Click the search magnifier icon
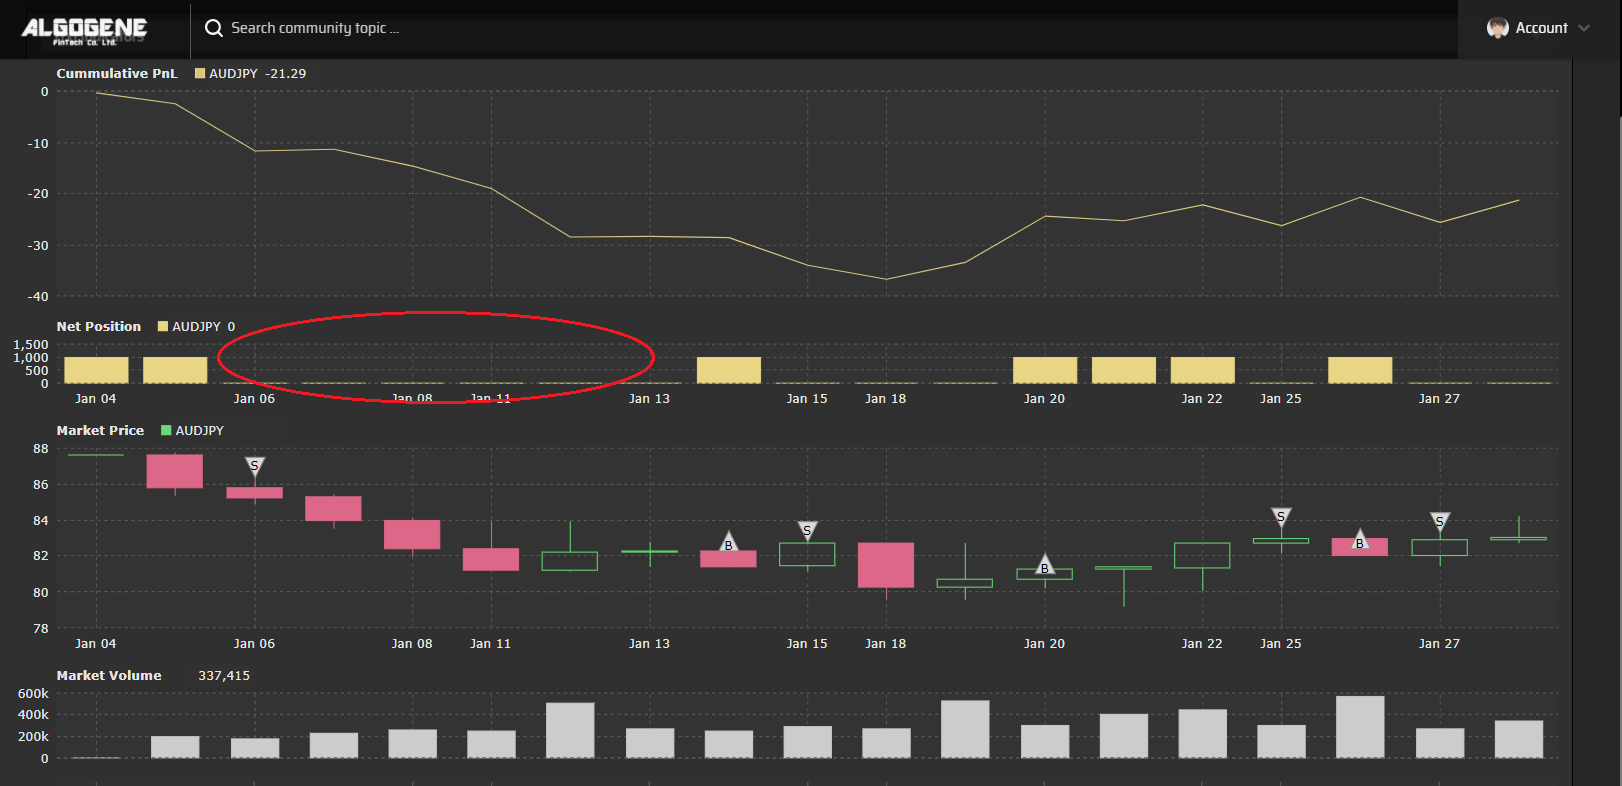The height and width of the screenshot is (786, 1622). [x=214, y=28]
